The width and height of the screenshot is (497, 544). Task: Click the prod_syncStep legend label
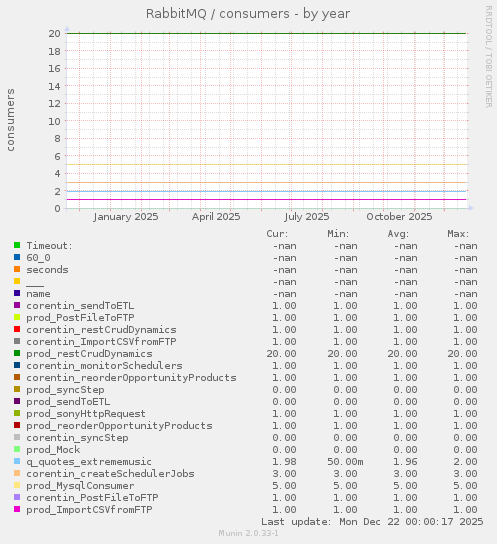click(65, 390)
